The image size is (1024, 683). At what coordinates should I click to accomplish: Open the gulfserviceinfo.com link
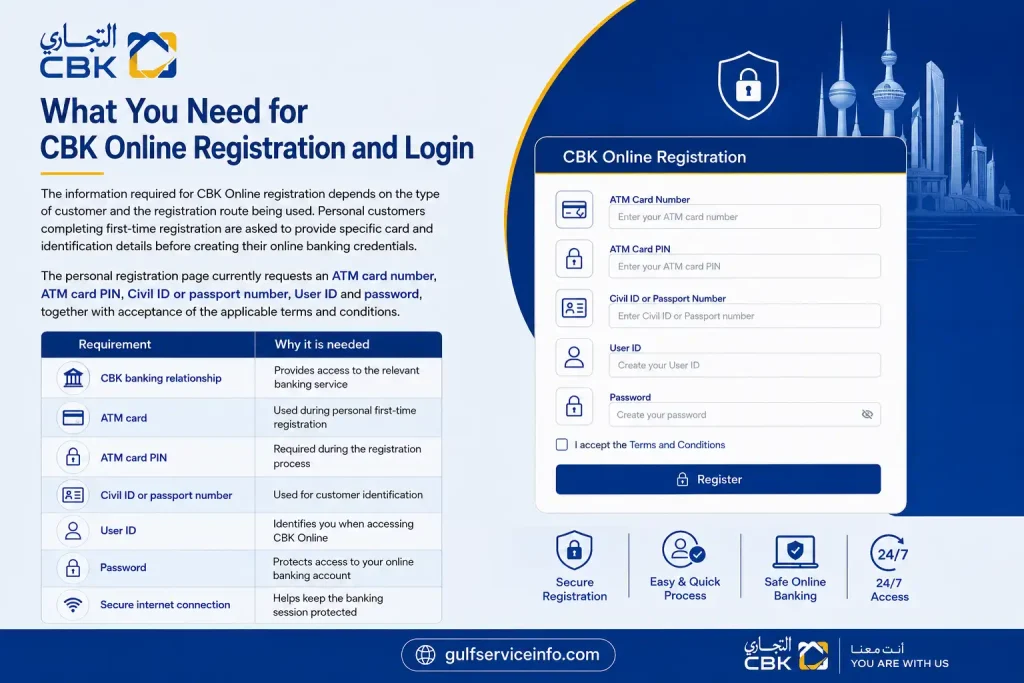pos(522,655)
